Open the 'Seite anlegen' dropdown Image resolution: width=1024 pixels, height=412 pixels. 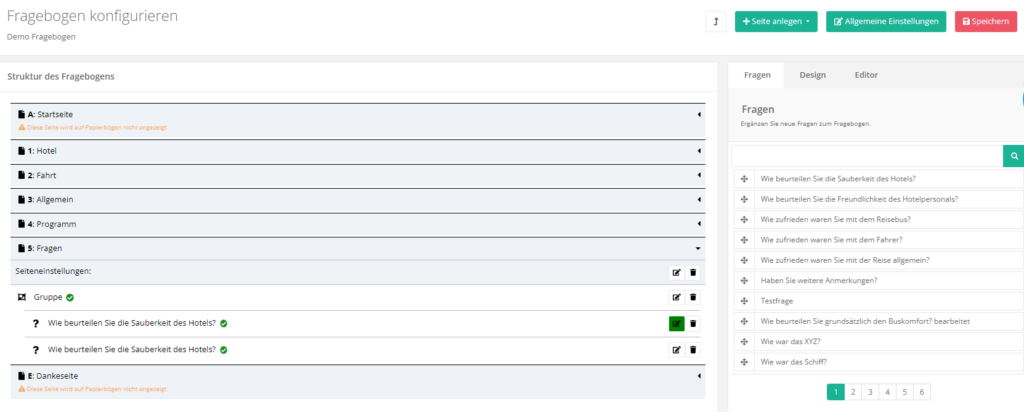pyautogui.click(x=776, y=22)
